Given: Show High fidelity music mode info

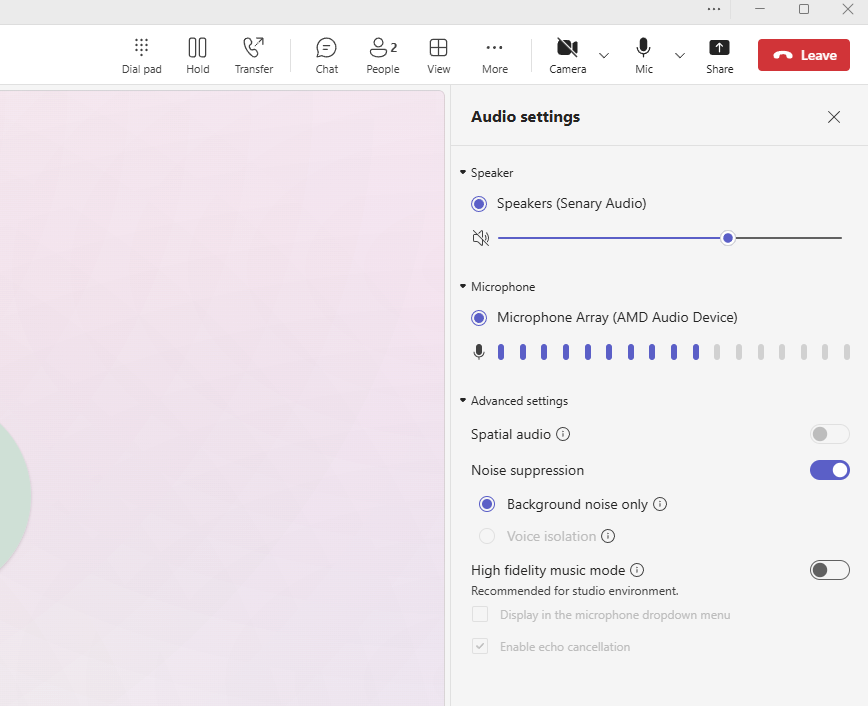Looking at the screenshot, I should point(637,570).
